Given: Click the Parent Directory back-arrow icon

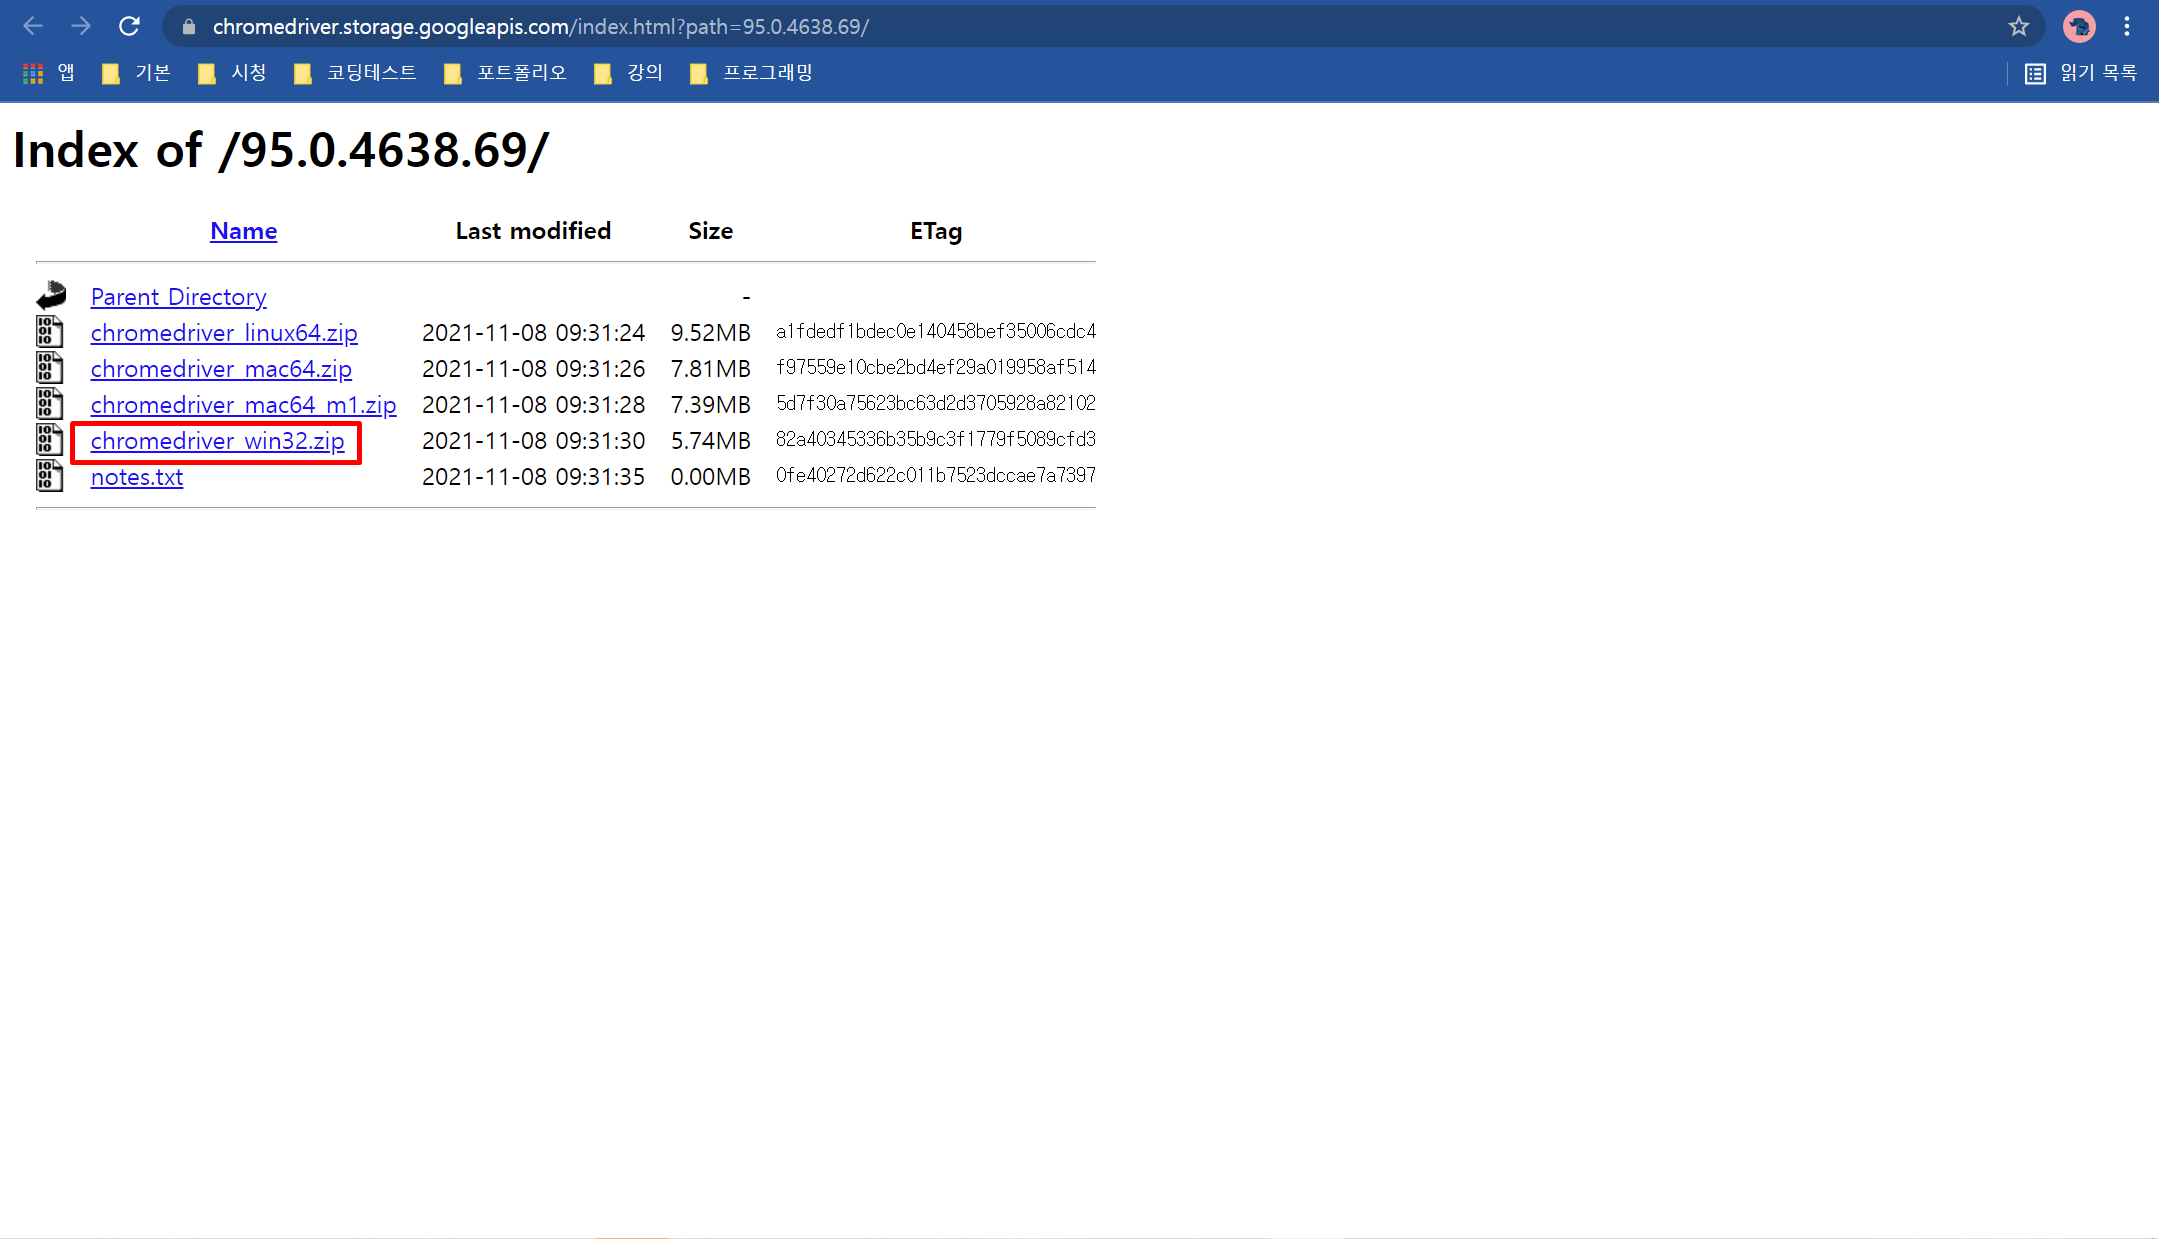Looking at the screenshot, I should 50,296.
